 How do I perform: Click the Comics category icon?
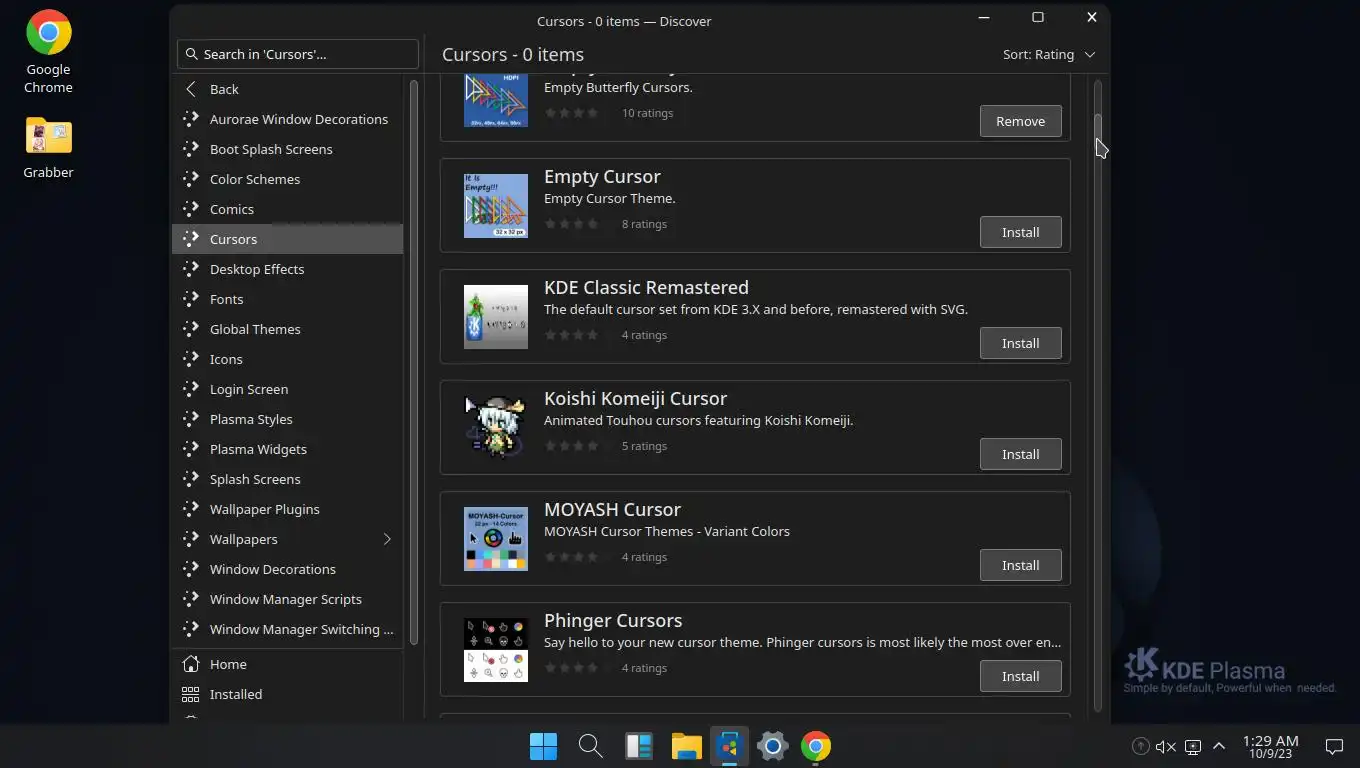pos(191,209)
